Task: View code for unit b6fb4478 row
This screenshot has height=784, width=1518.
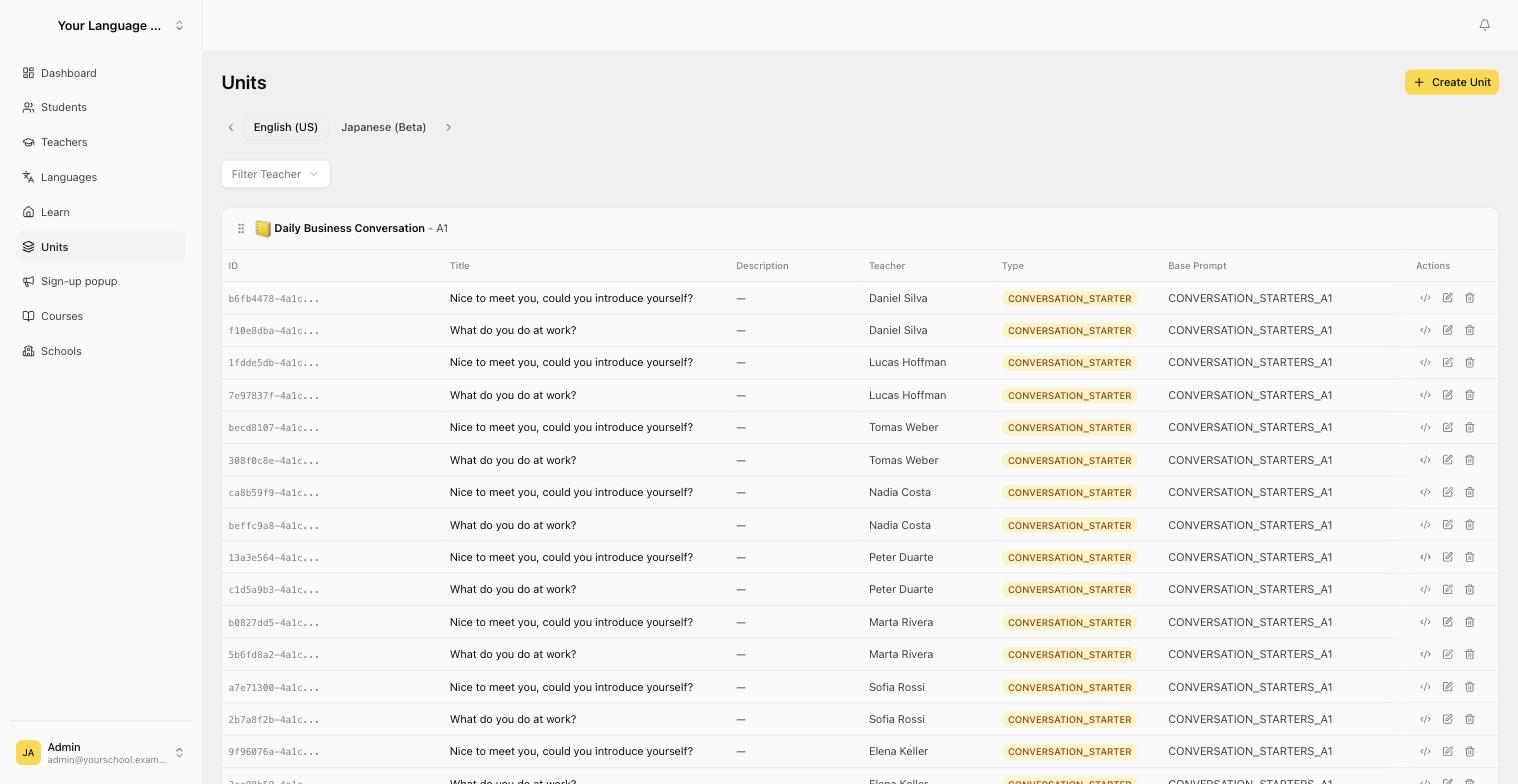Action: 1425,298
